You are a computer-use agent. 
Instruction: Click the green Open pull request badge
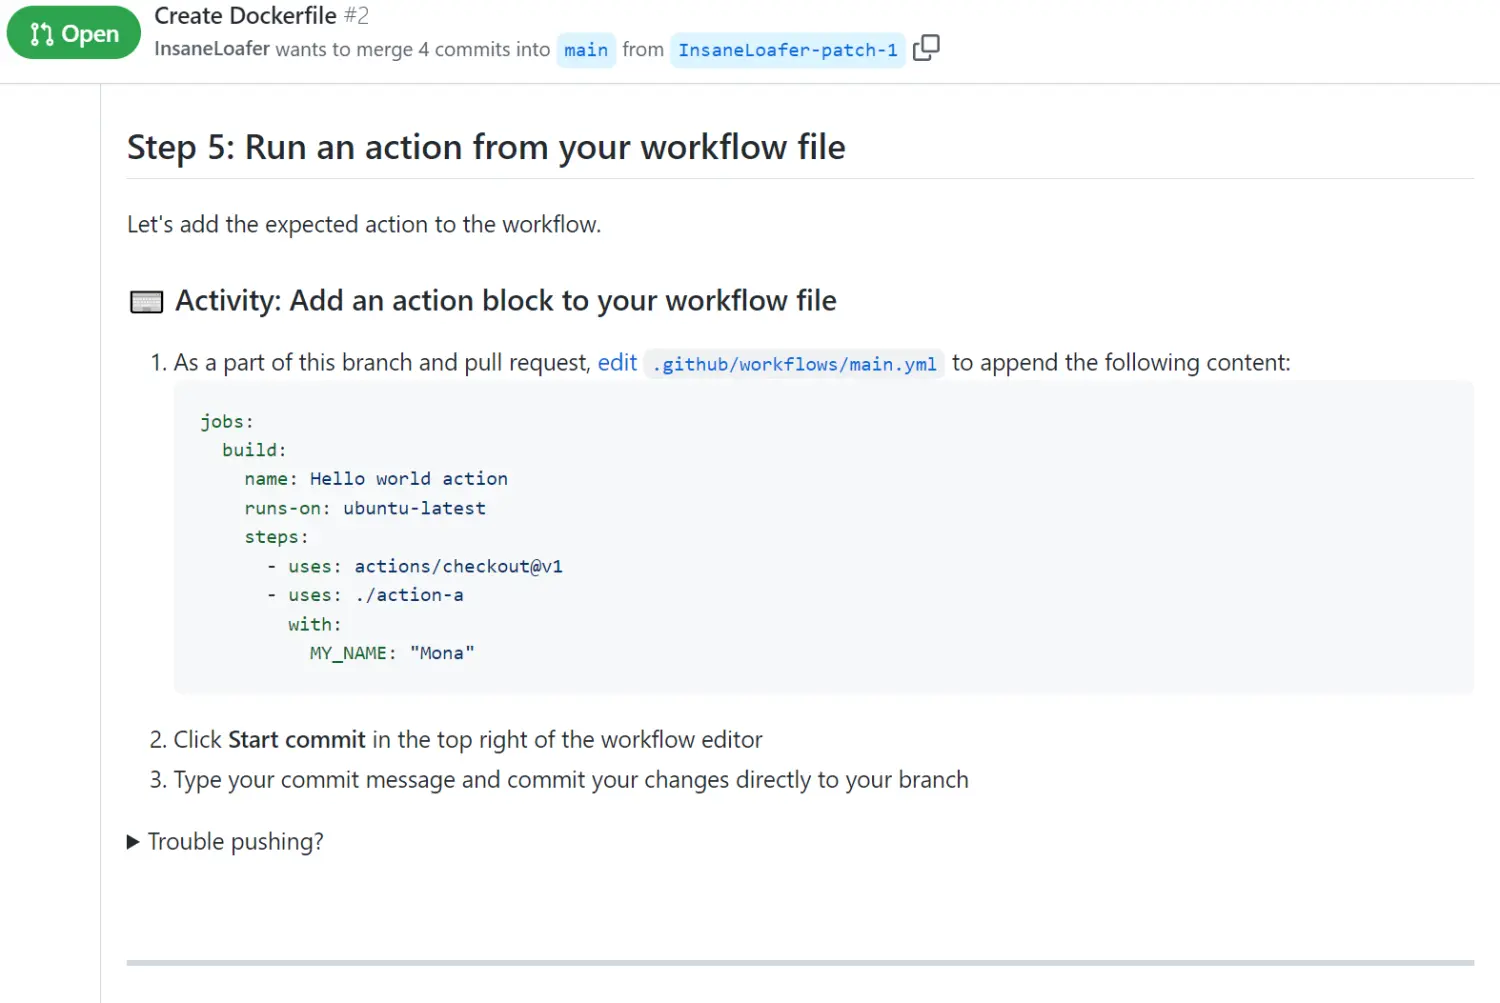(74, 33)
